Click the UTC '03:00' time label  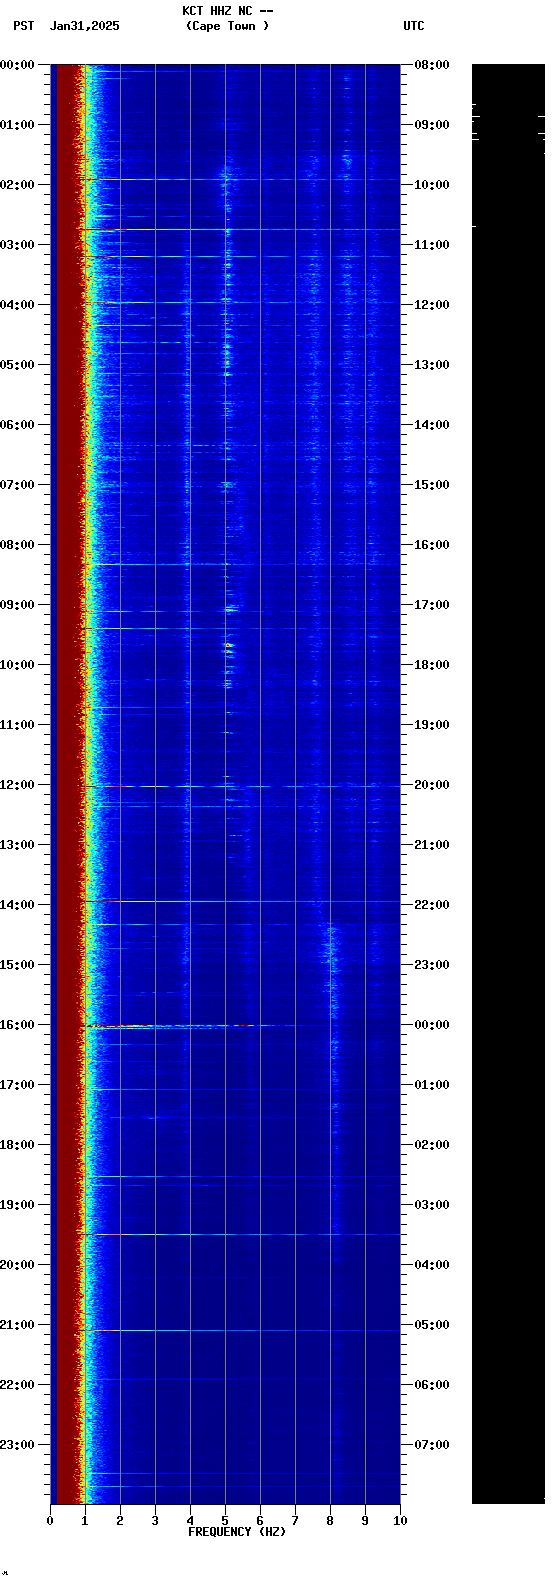pyautogui.click(x=432, y=1205)
